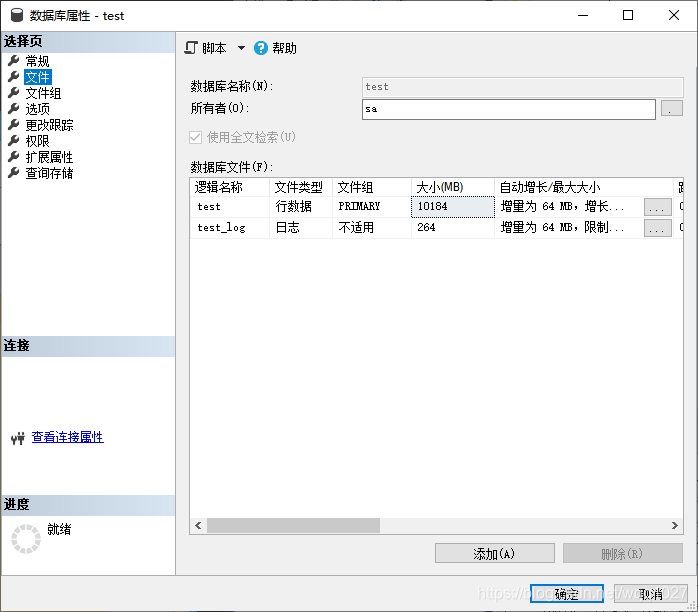Image resolution: width=698 pixels, height=612 pixels.
Task: Click the 脚本 toolbar button
Action: [206, 48]
